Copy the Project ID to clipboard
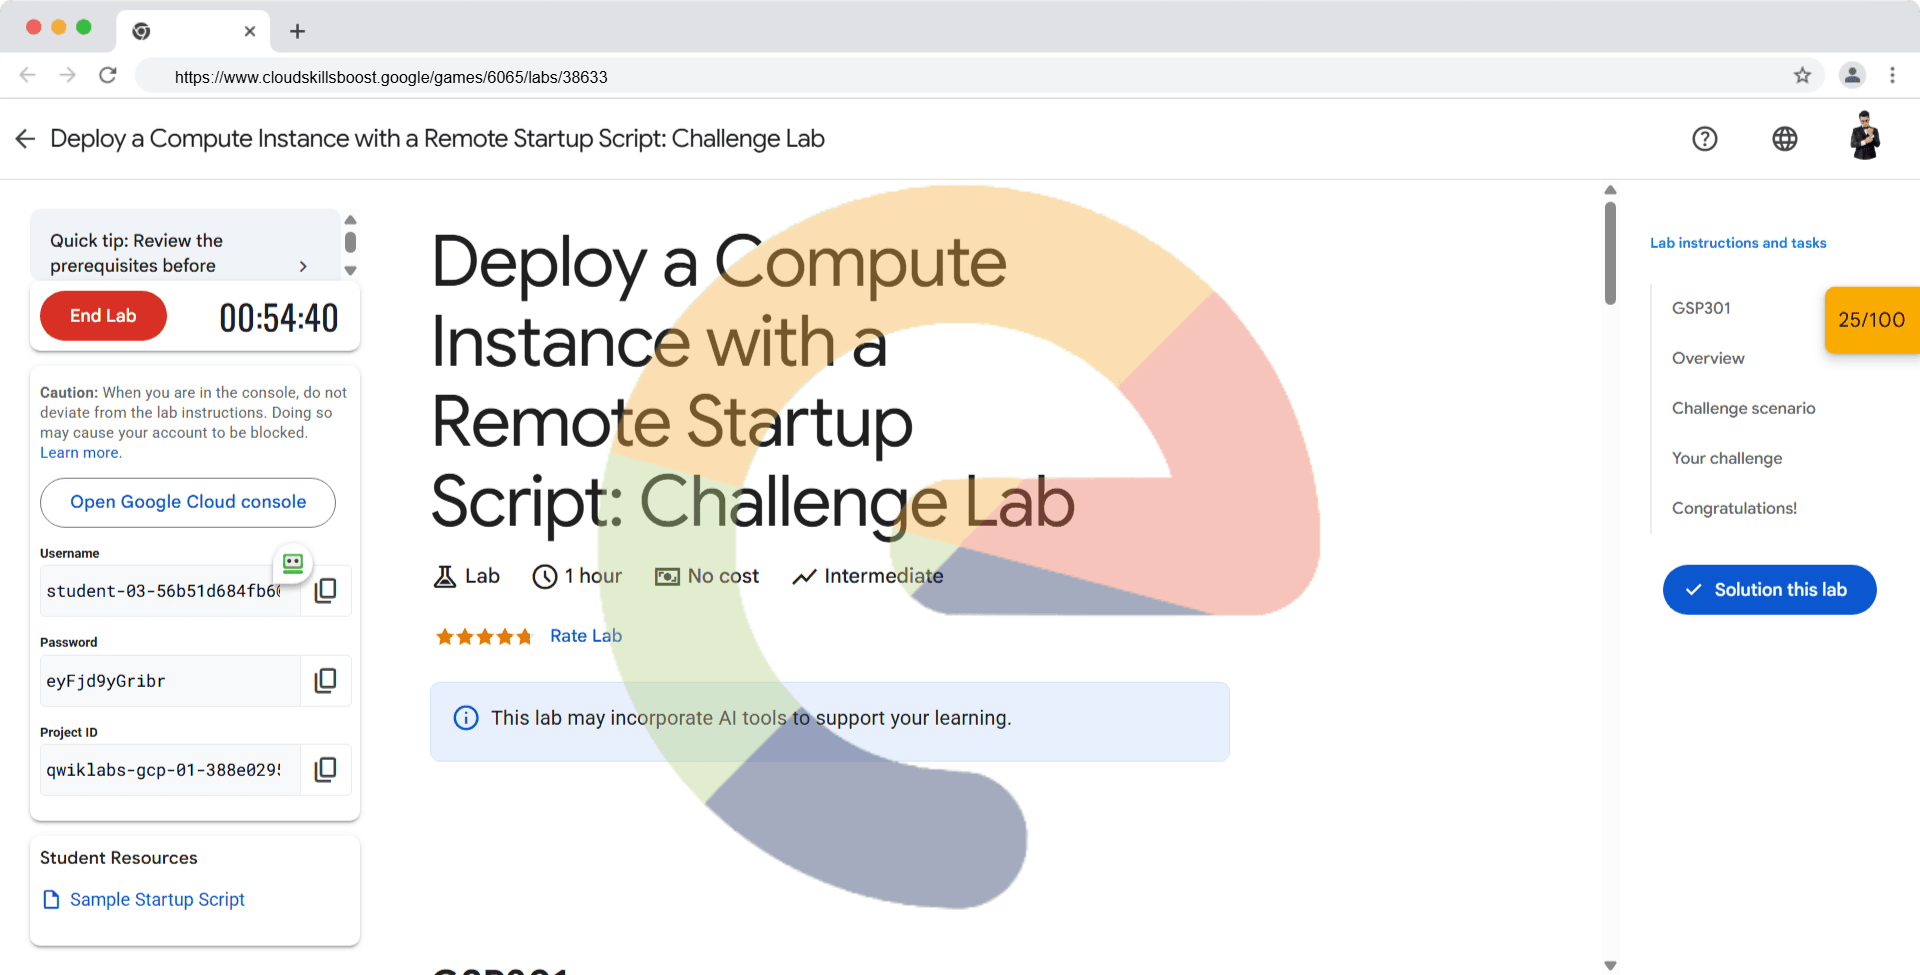Image resolution: width=1920 pixels, height=975 pixels. pyautogui.click(x=326, y=770)
